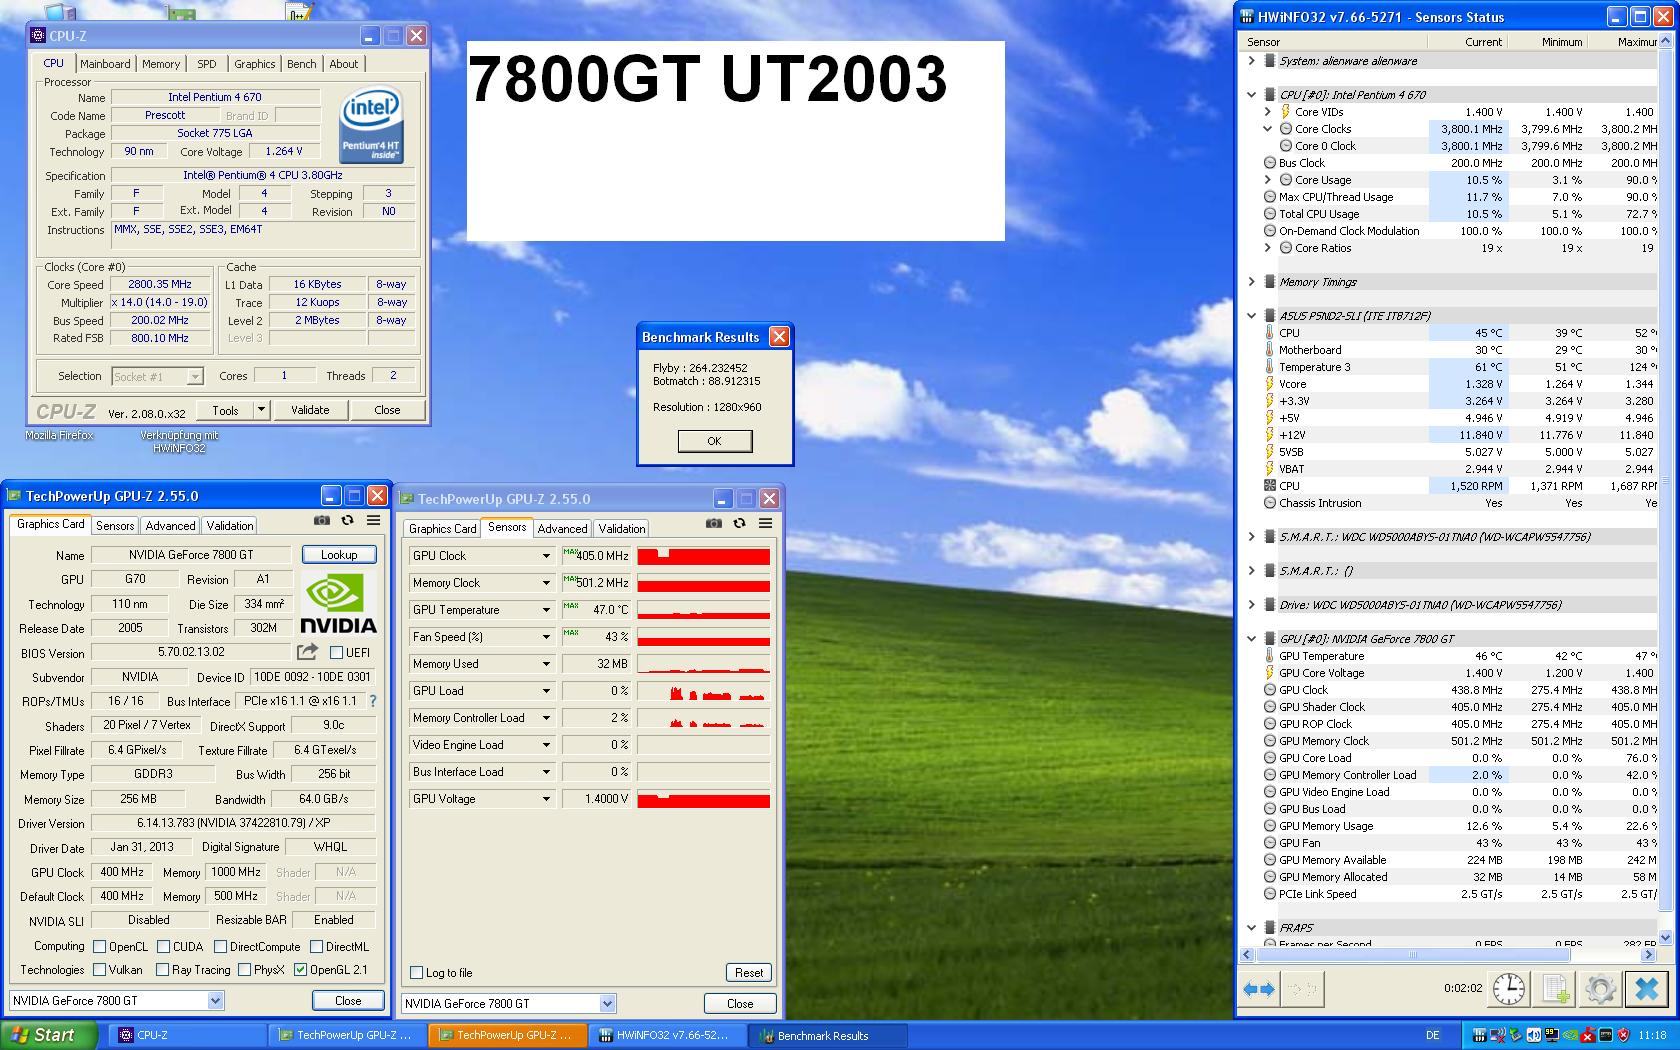Open the GPU Clock sensor dropdown

coord(546,556)
